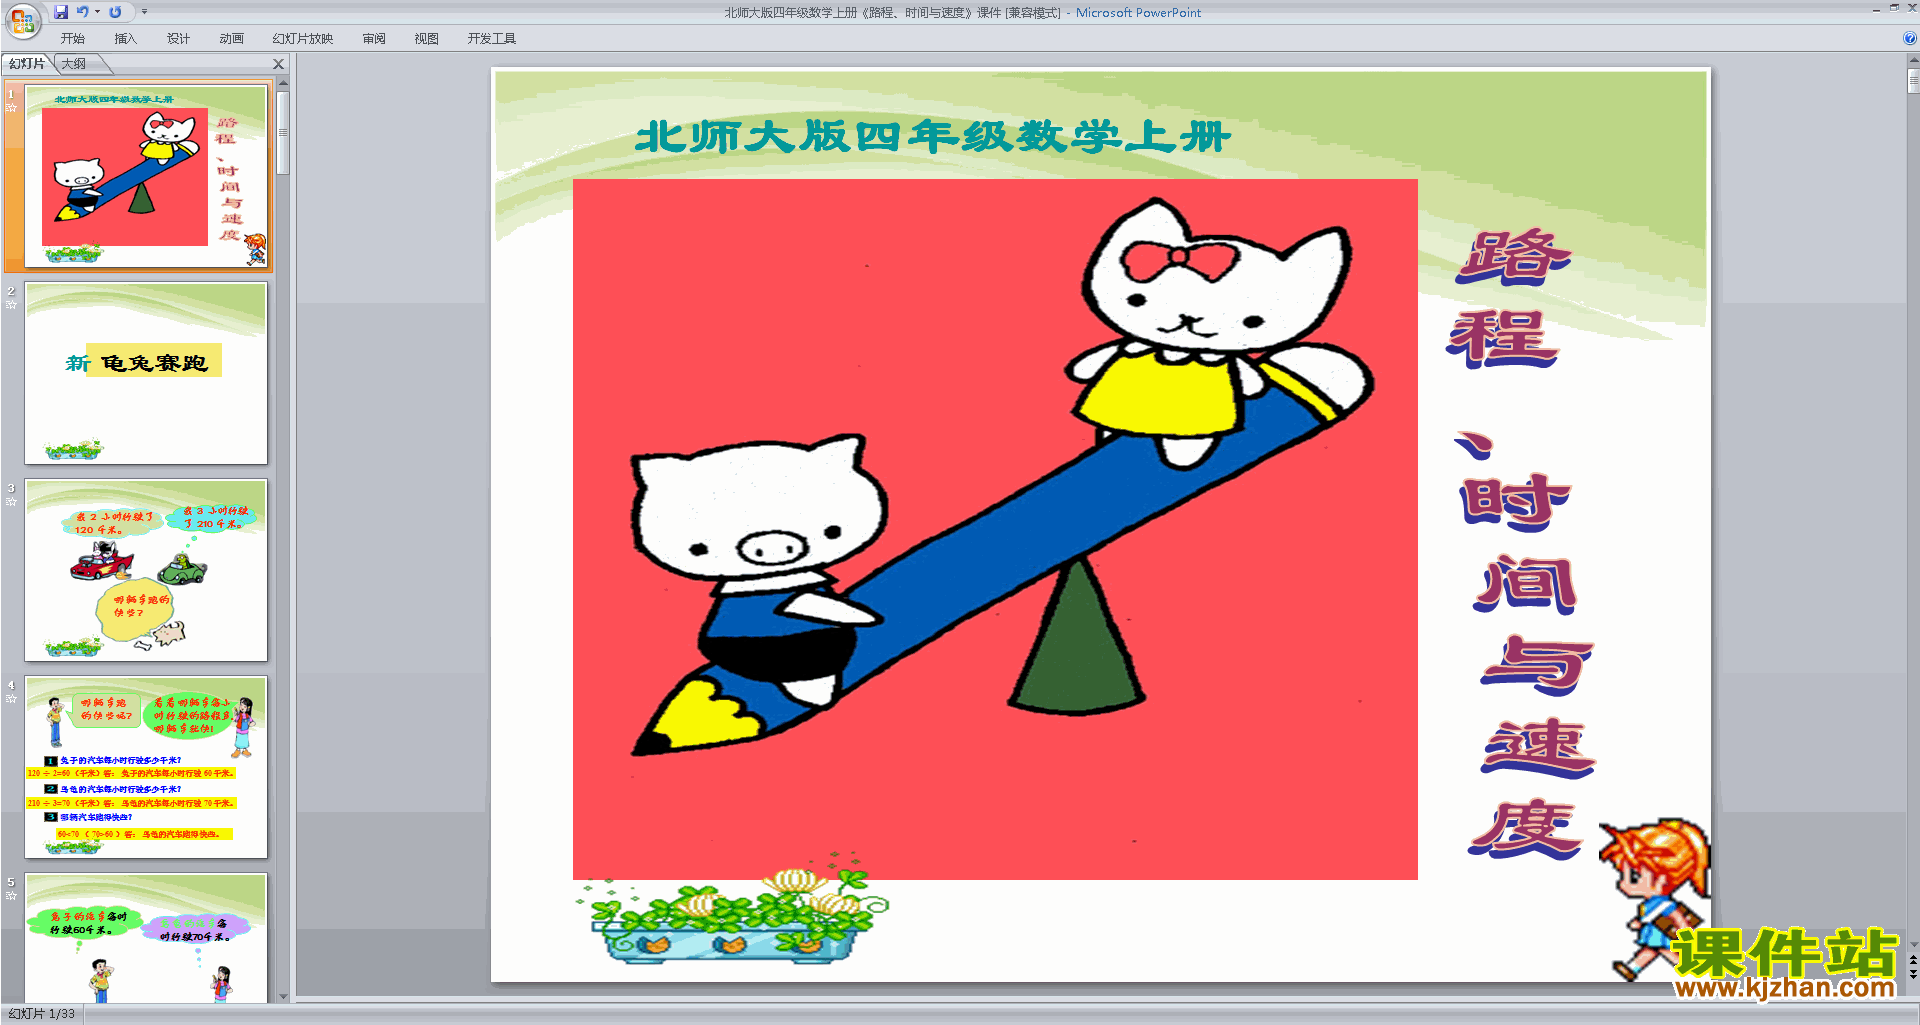
Task: Open the 设计 ribbon tab
Action: point(178,39)
